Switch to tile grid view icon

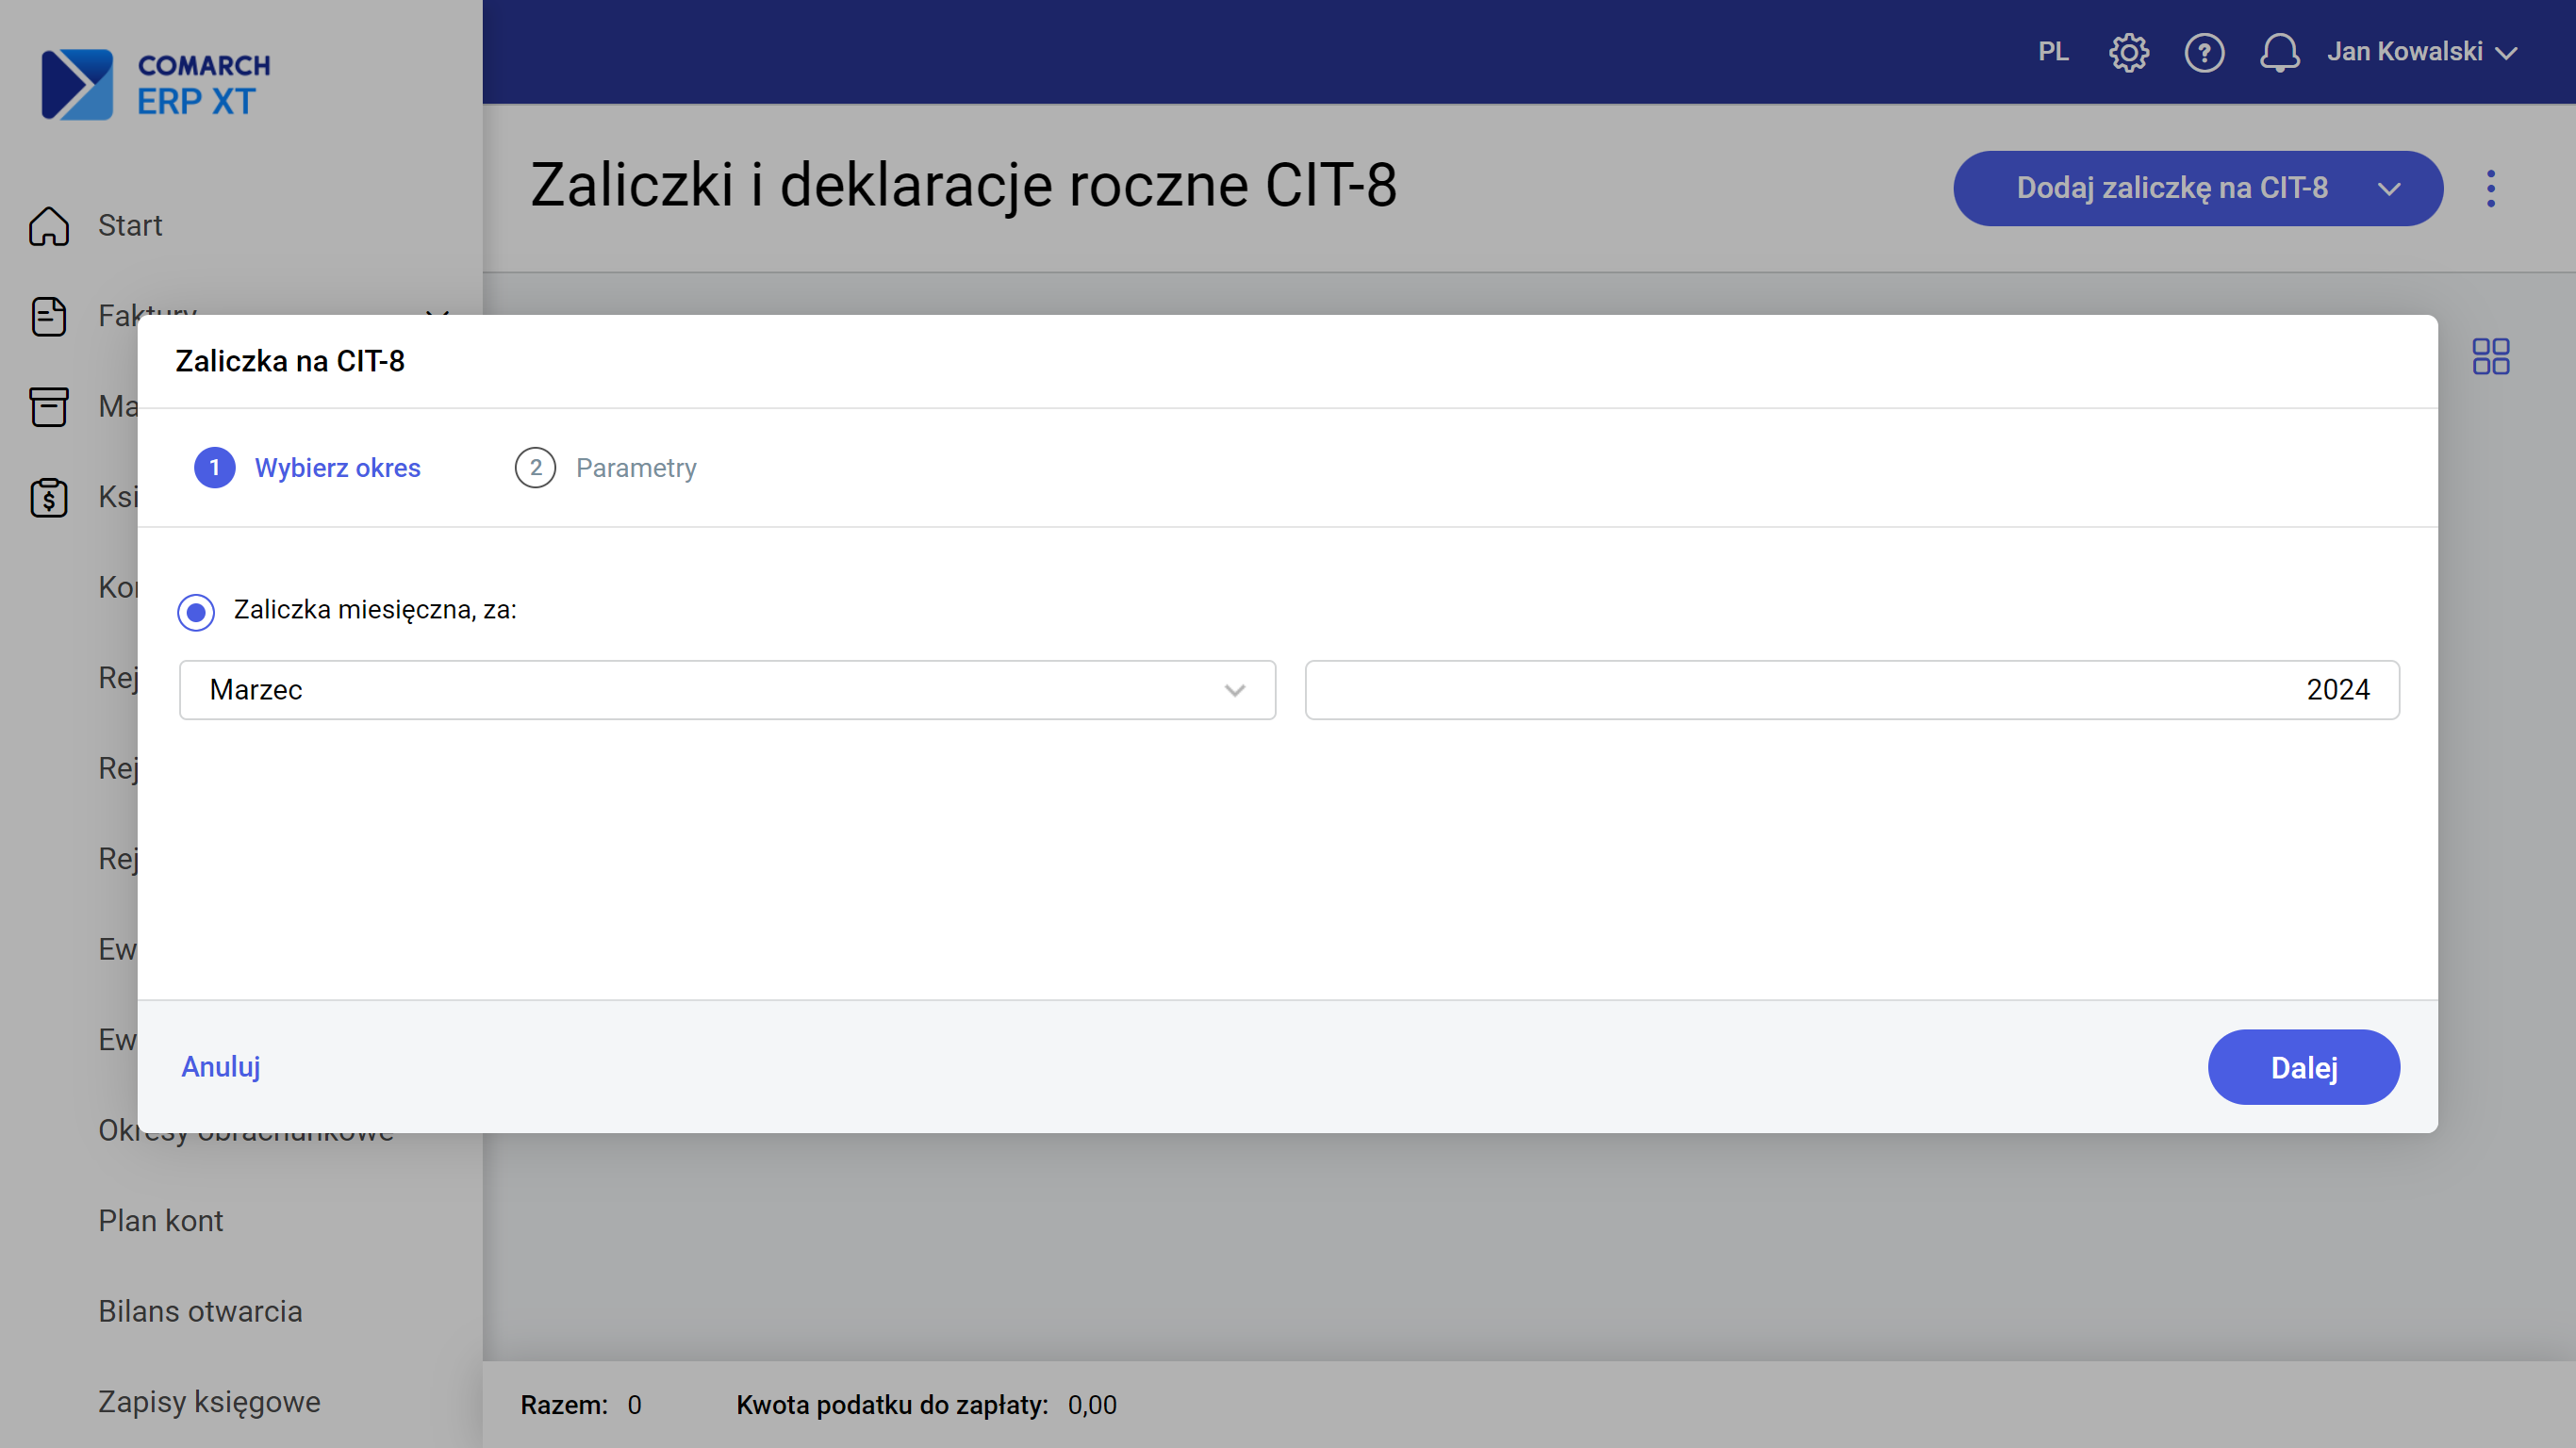2490,356
